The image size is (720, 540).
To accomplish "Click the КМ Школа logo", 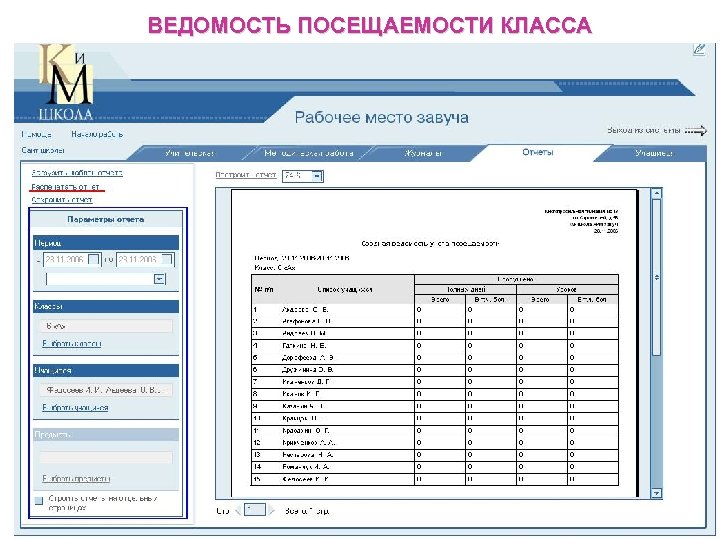I will (x=67, y=82).
